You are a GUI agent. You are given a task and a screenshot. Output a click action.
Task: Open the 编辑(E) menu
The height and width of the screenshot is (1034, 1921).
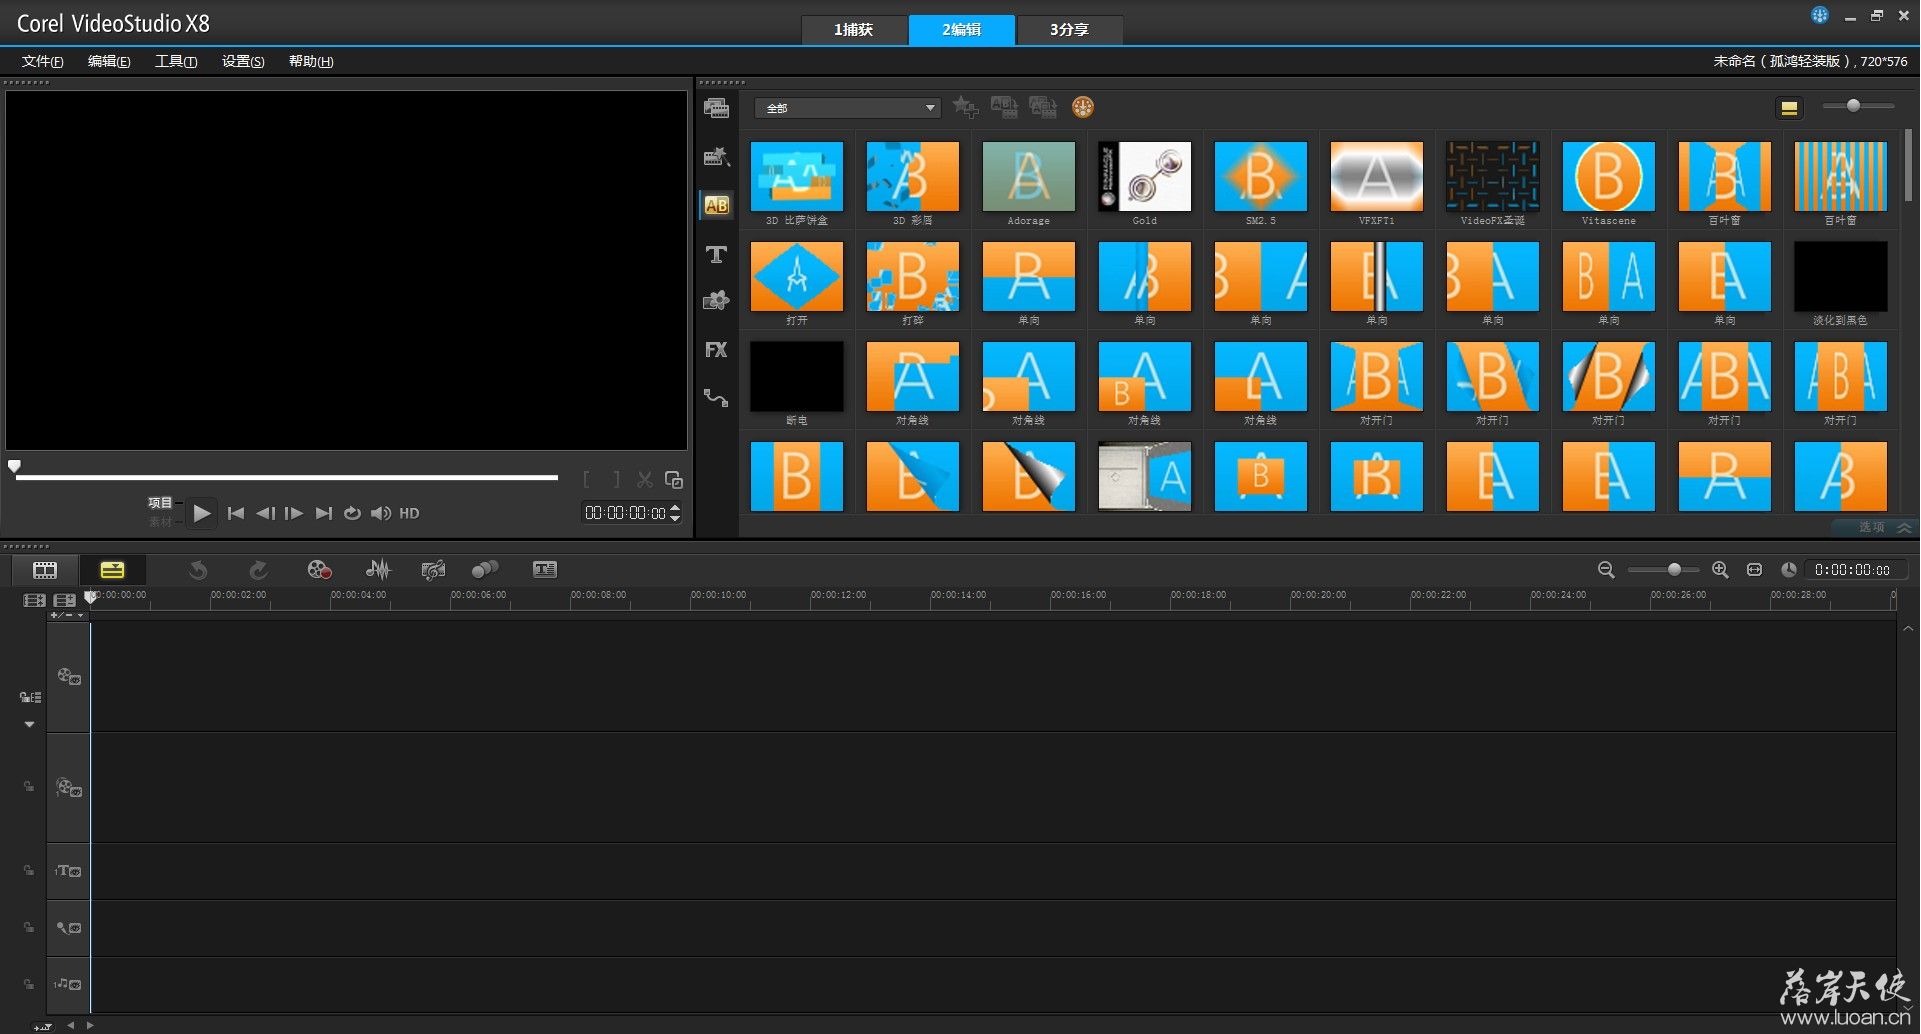pos(109,62)
